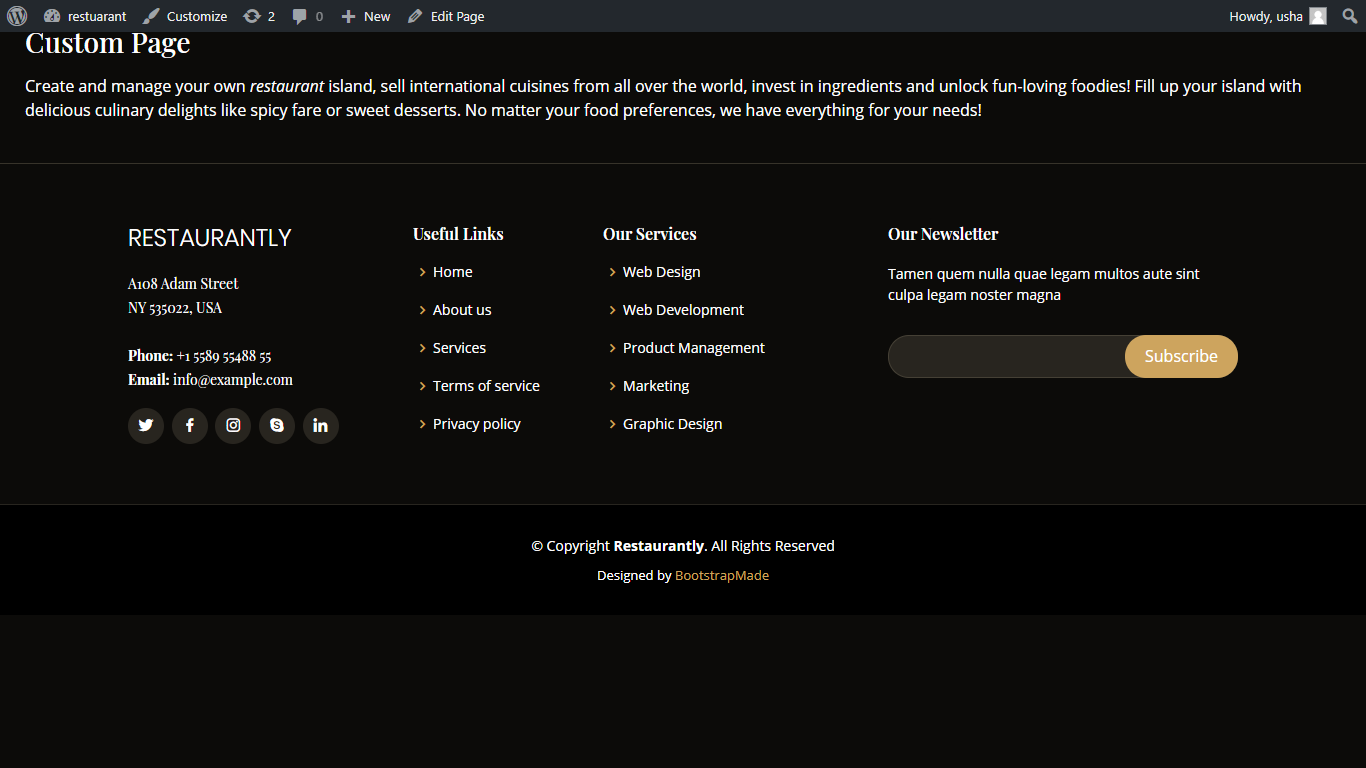Click the Our Services heading
This screenshot has width=1366, height=768.
tap(650, 234)
